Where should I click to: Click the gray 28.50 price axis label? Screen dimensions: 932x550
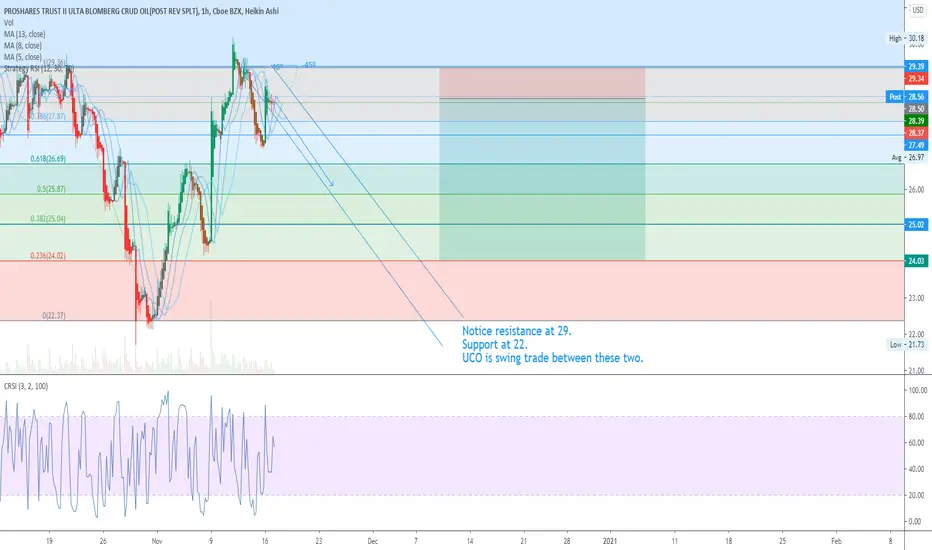coord(916,109)
